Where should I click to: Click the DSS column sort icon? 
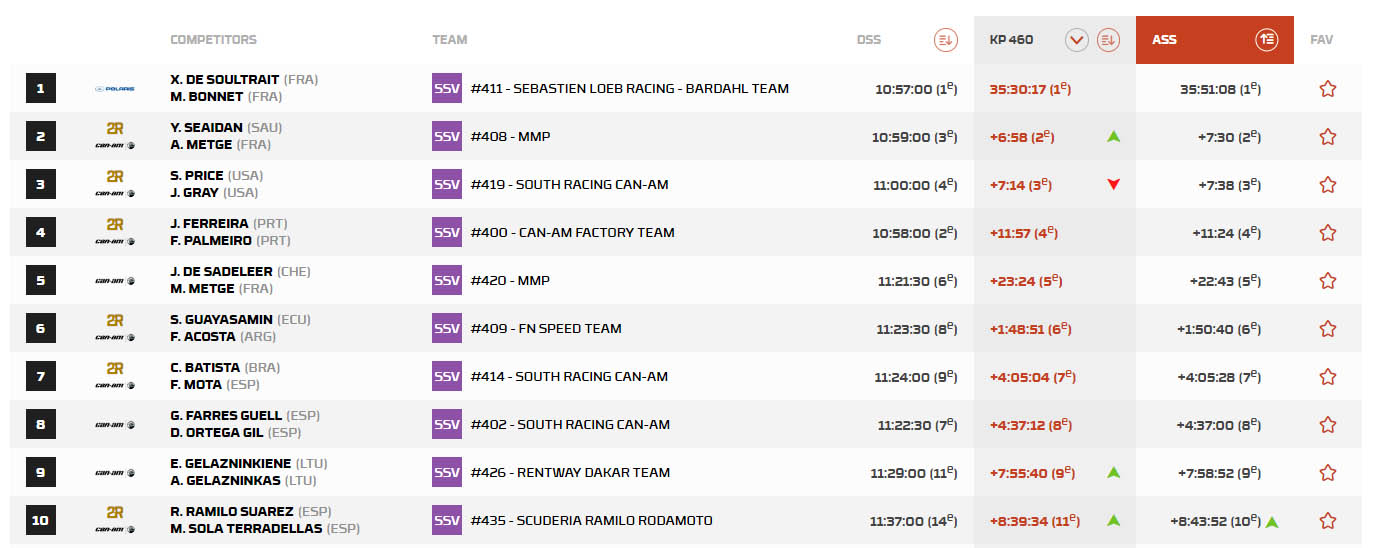945,40
